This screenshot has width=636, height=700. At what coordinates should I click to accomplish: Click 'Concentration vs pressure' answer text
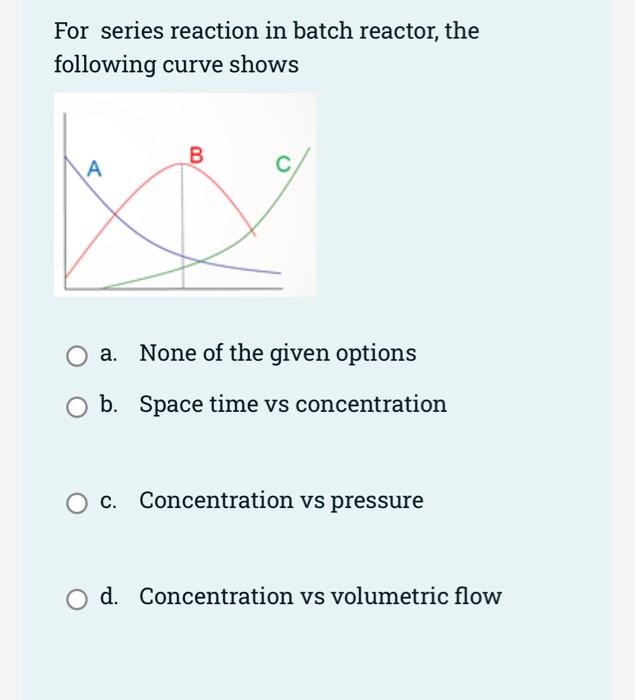(x=281, y=500)
